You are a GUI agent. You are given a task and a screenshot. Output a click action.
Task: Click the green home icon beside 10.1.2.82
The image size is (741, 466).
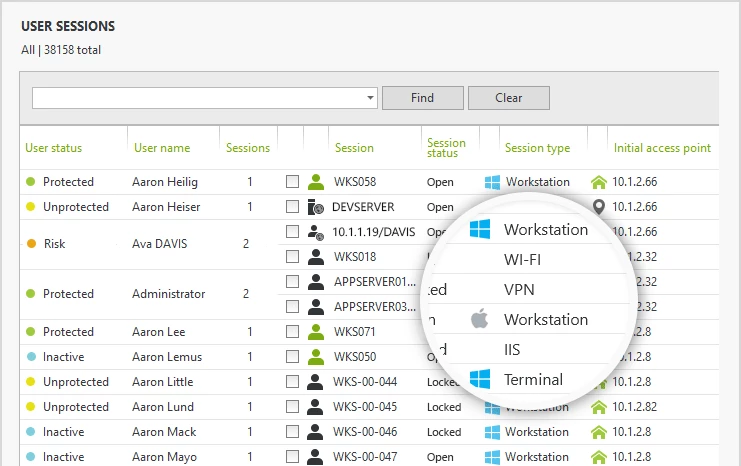599,407
